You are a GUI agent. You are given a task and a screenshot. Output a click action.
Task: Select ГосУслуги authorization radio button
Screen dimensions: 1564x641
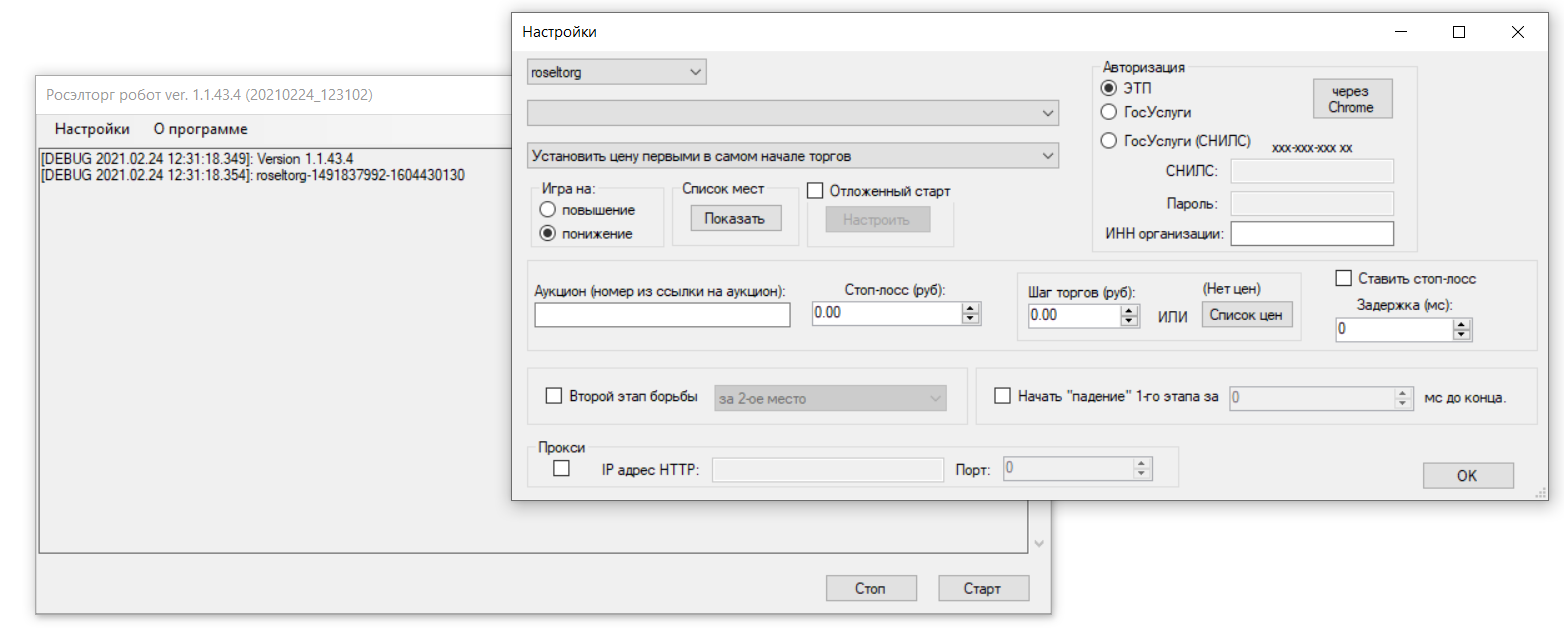point(1108,112)
